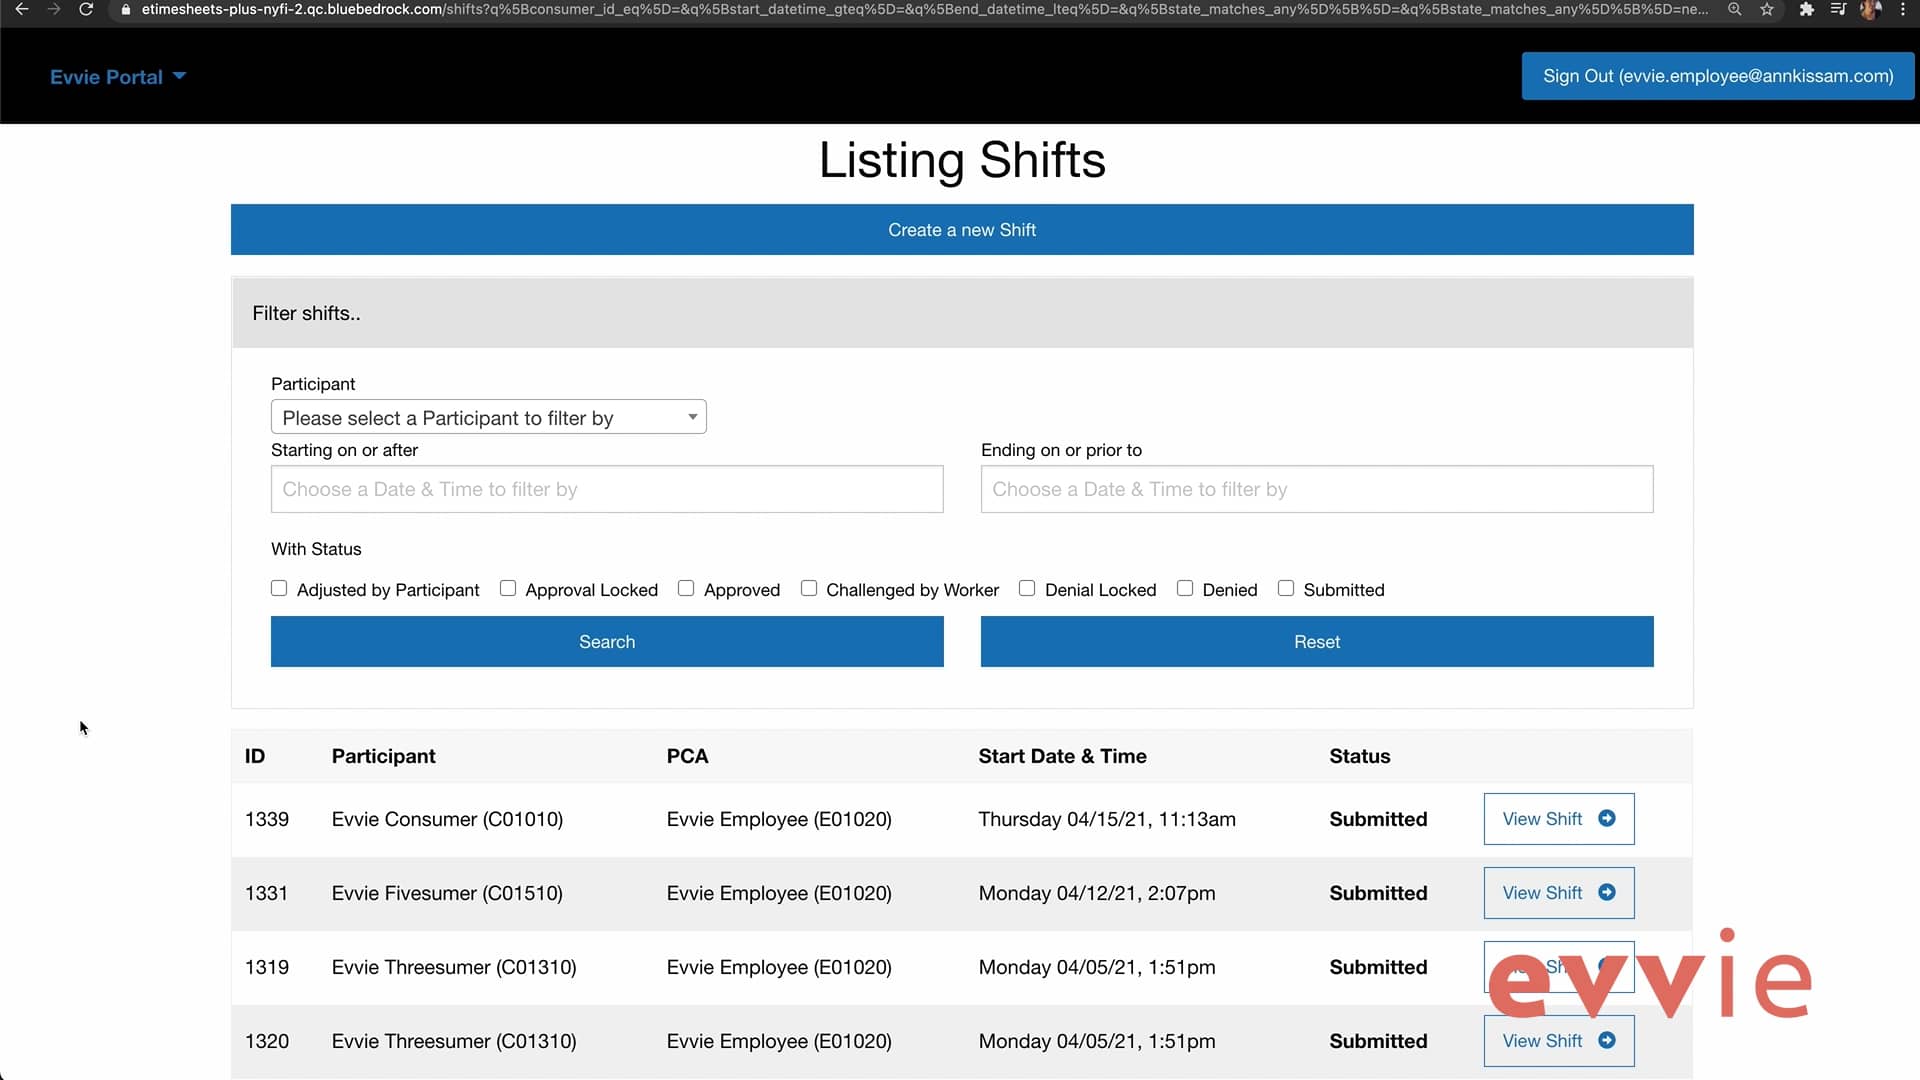Tick the Submitted status filter
Viewport: 1920px width, 1080px height.
pyautogui.click(x=1286, y=589)
